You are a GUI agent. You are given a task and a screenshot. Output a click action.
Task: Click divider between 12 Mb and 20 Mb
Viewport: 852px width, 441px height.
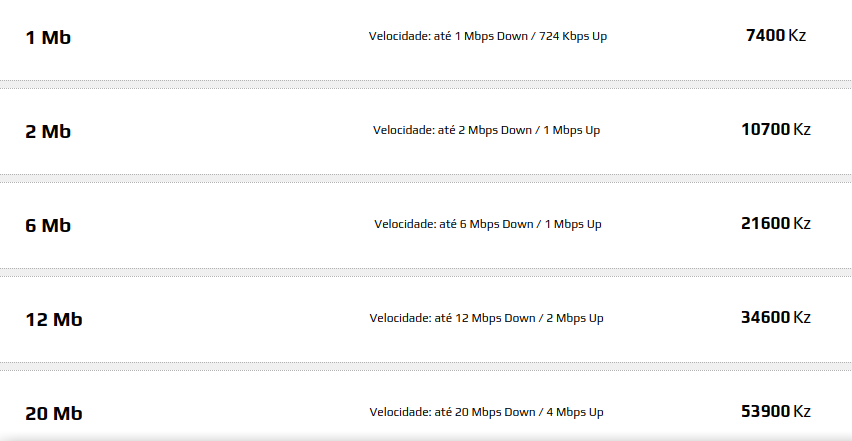coord(426,366)
